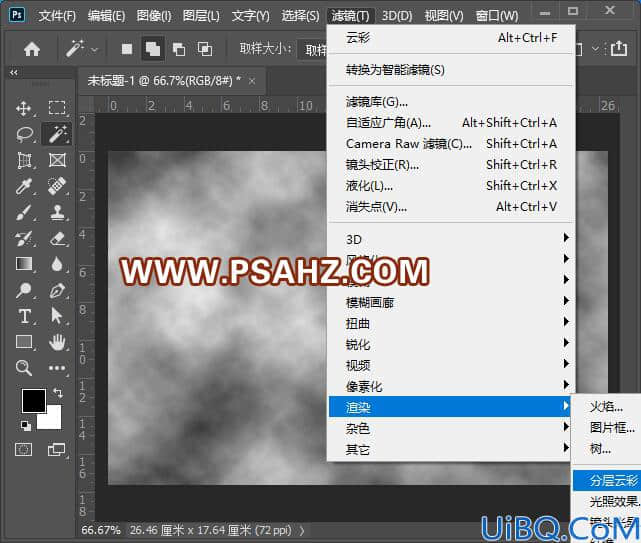Collapse the toolbox panel arrows

pos(14,72)
